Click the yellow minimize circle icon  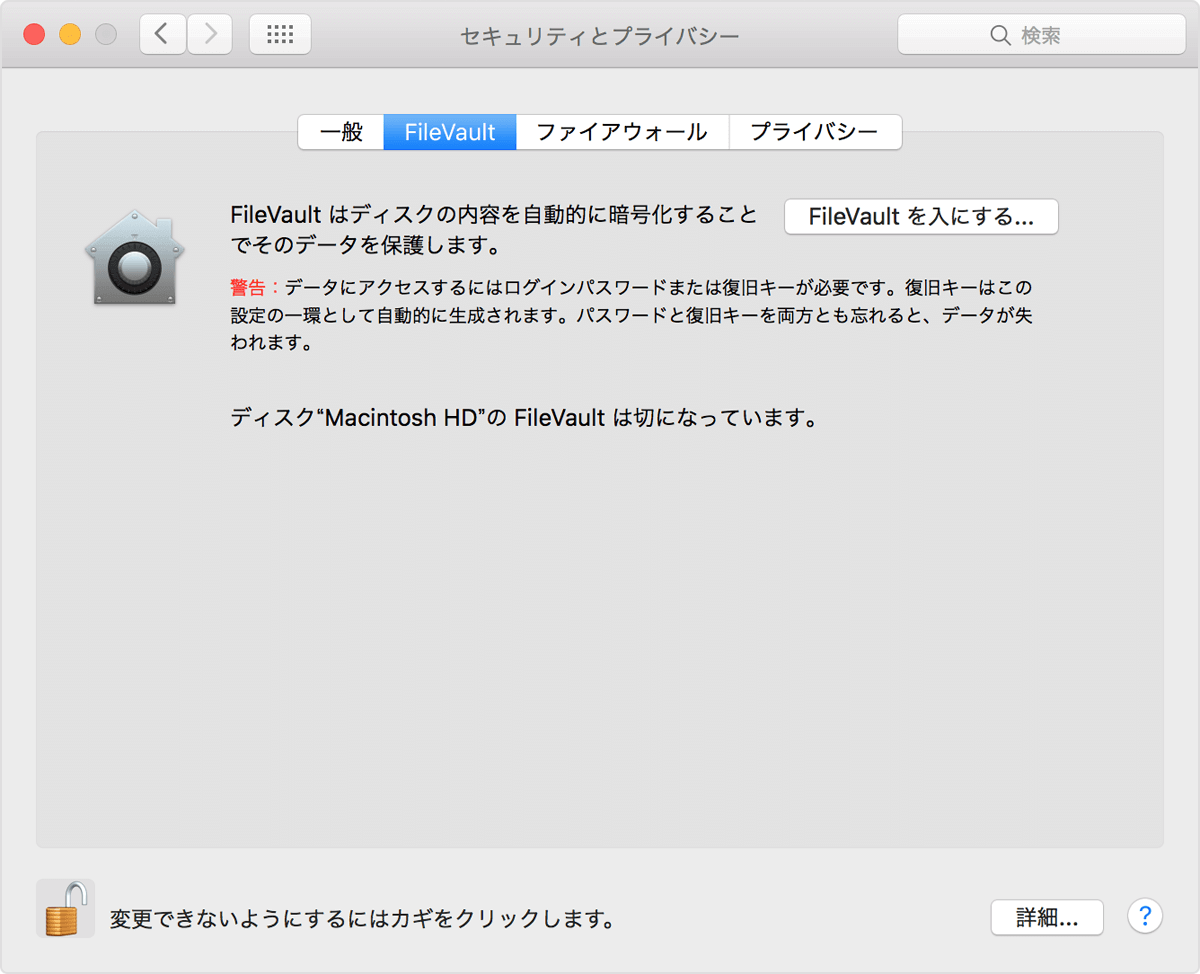[x=67, y=32]
